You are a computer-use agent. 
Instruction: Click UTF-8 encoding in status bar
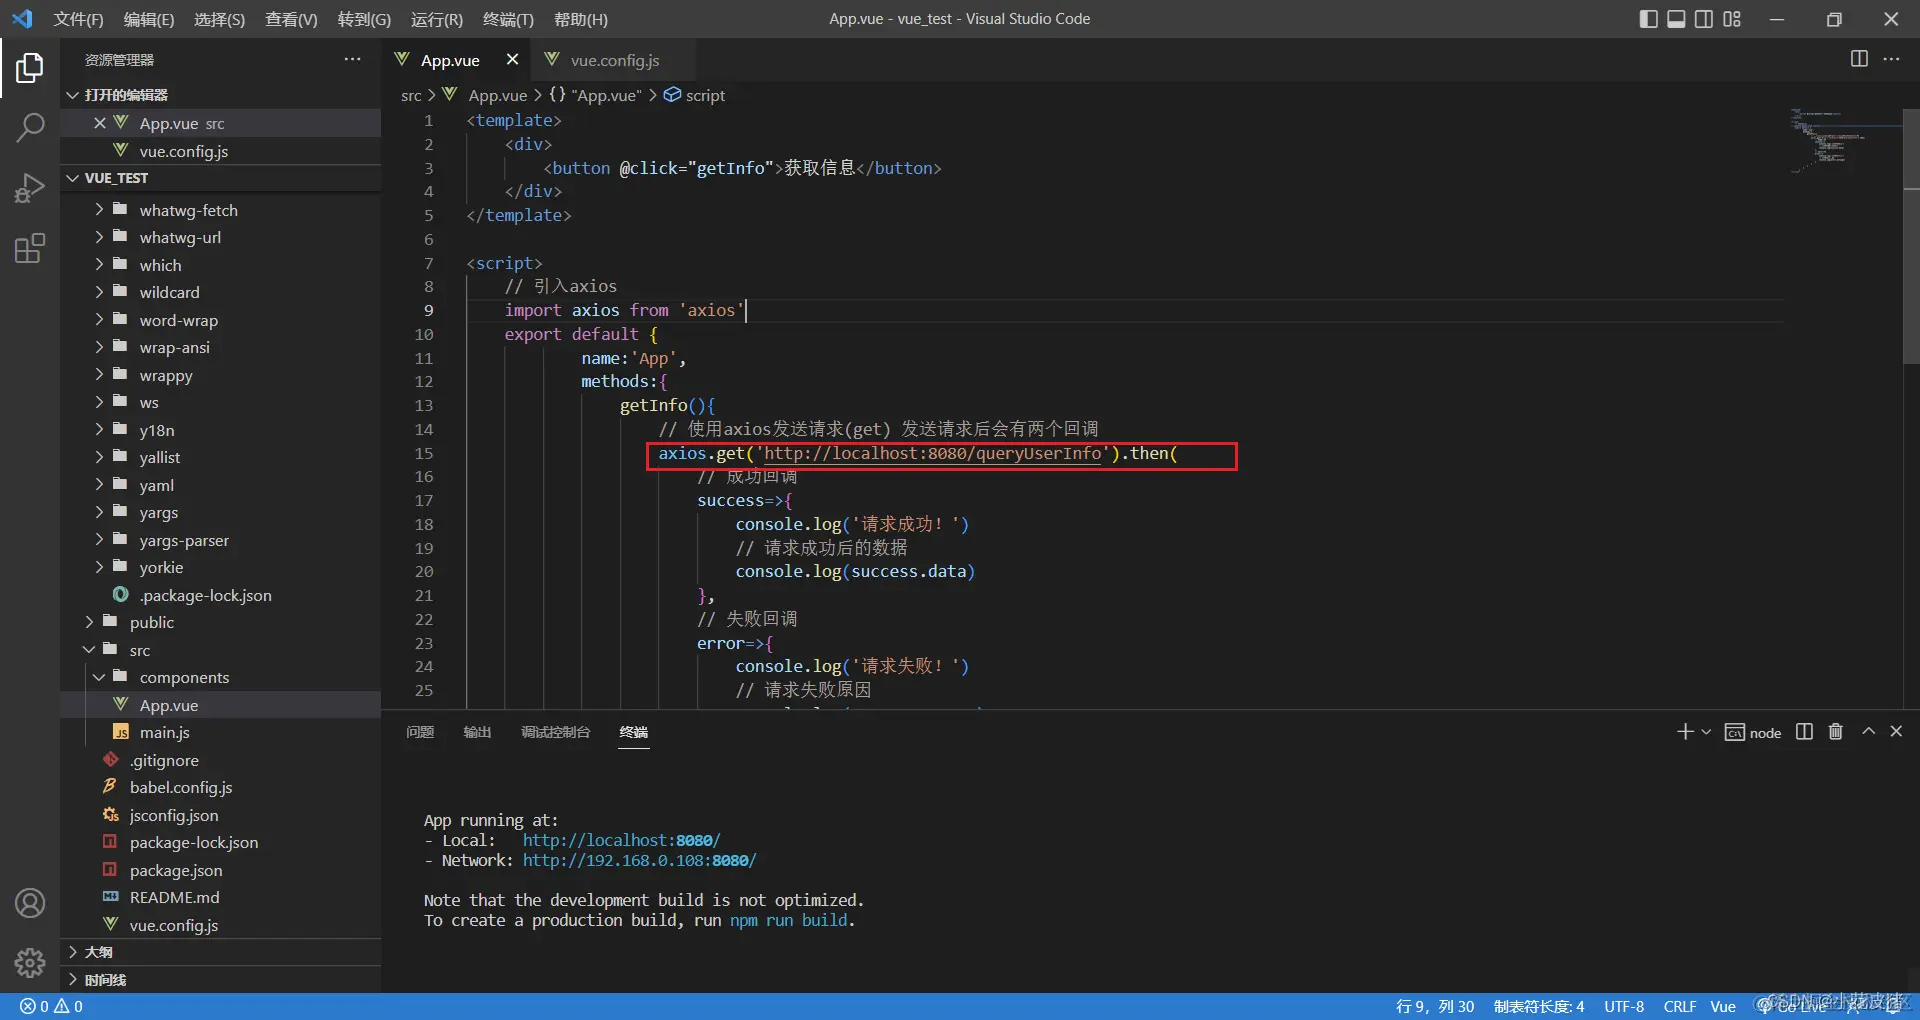point(1624,1006)
